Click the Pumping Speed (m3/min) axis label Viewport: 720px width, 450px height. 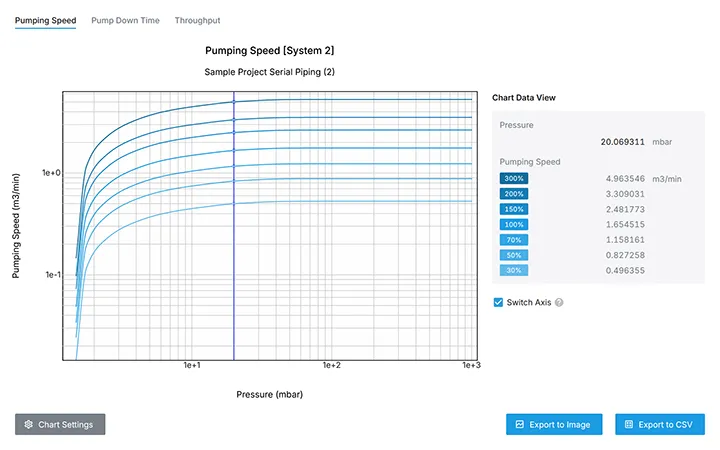tap(16, 225)
